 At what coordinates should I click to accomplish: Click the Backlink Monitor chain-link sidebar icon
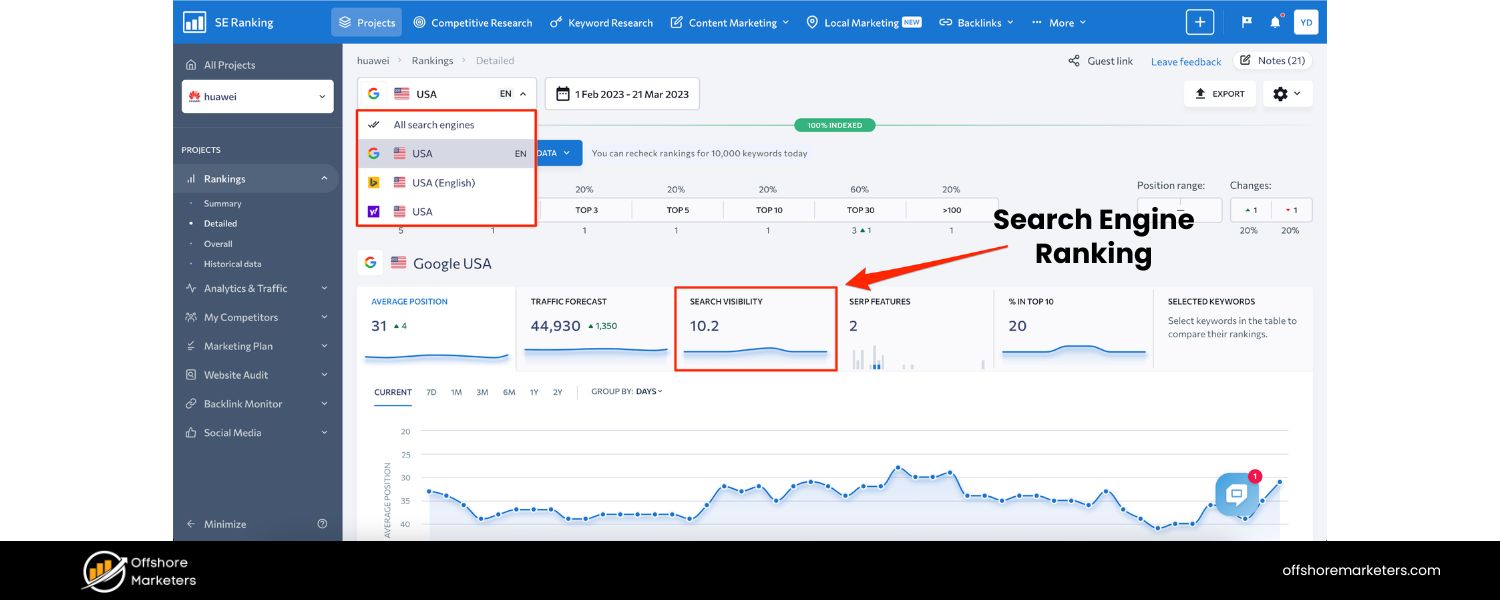pos(189,403)
